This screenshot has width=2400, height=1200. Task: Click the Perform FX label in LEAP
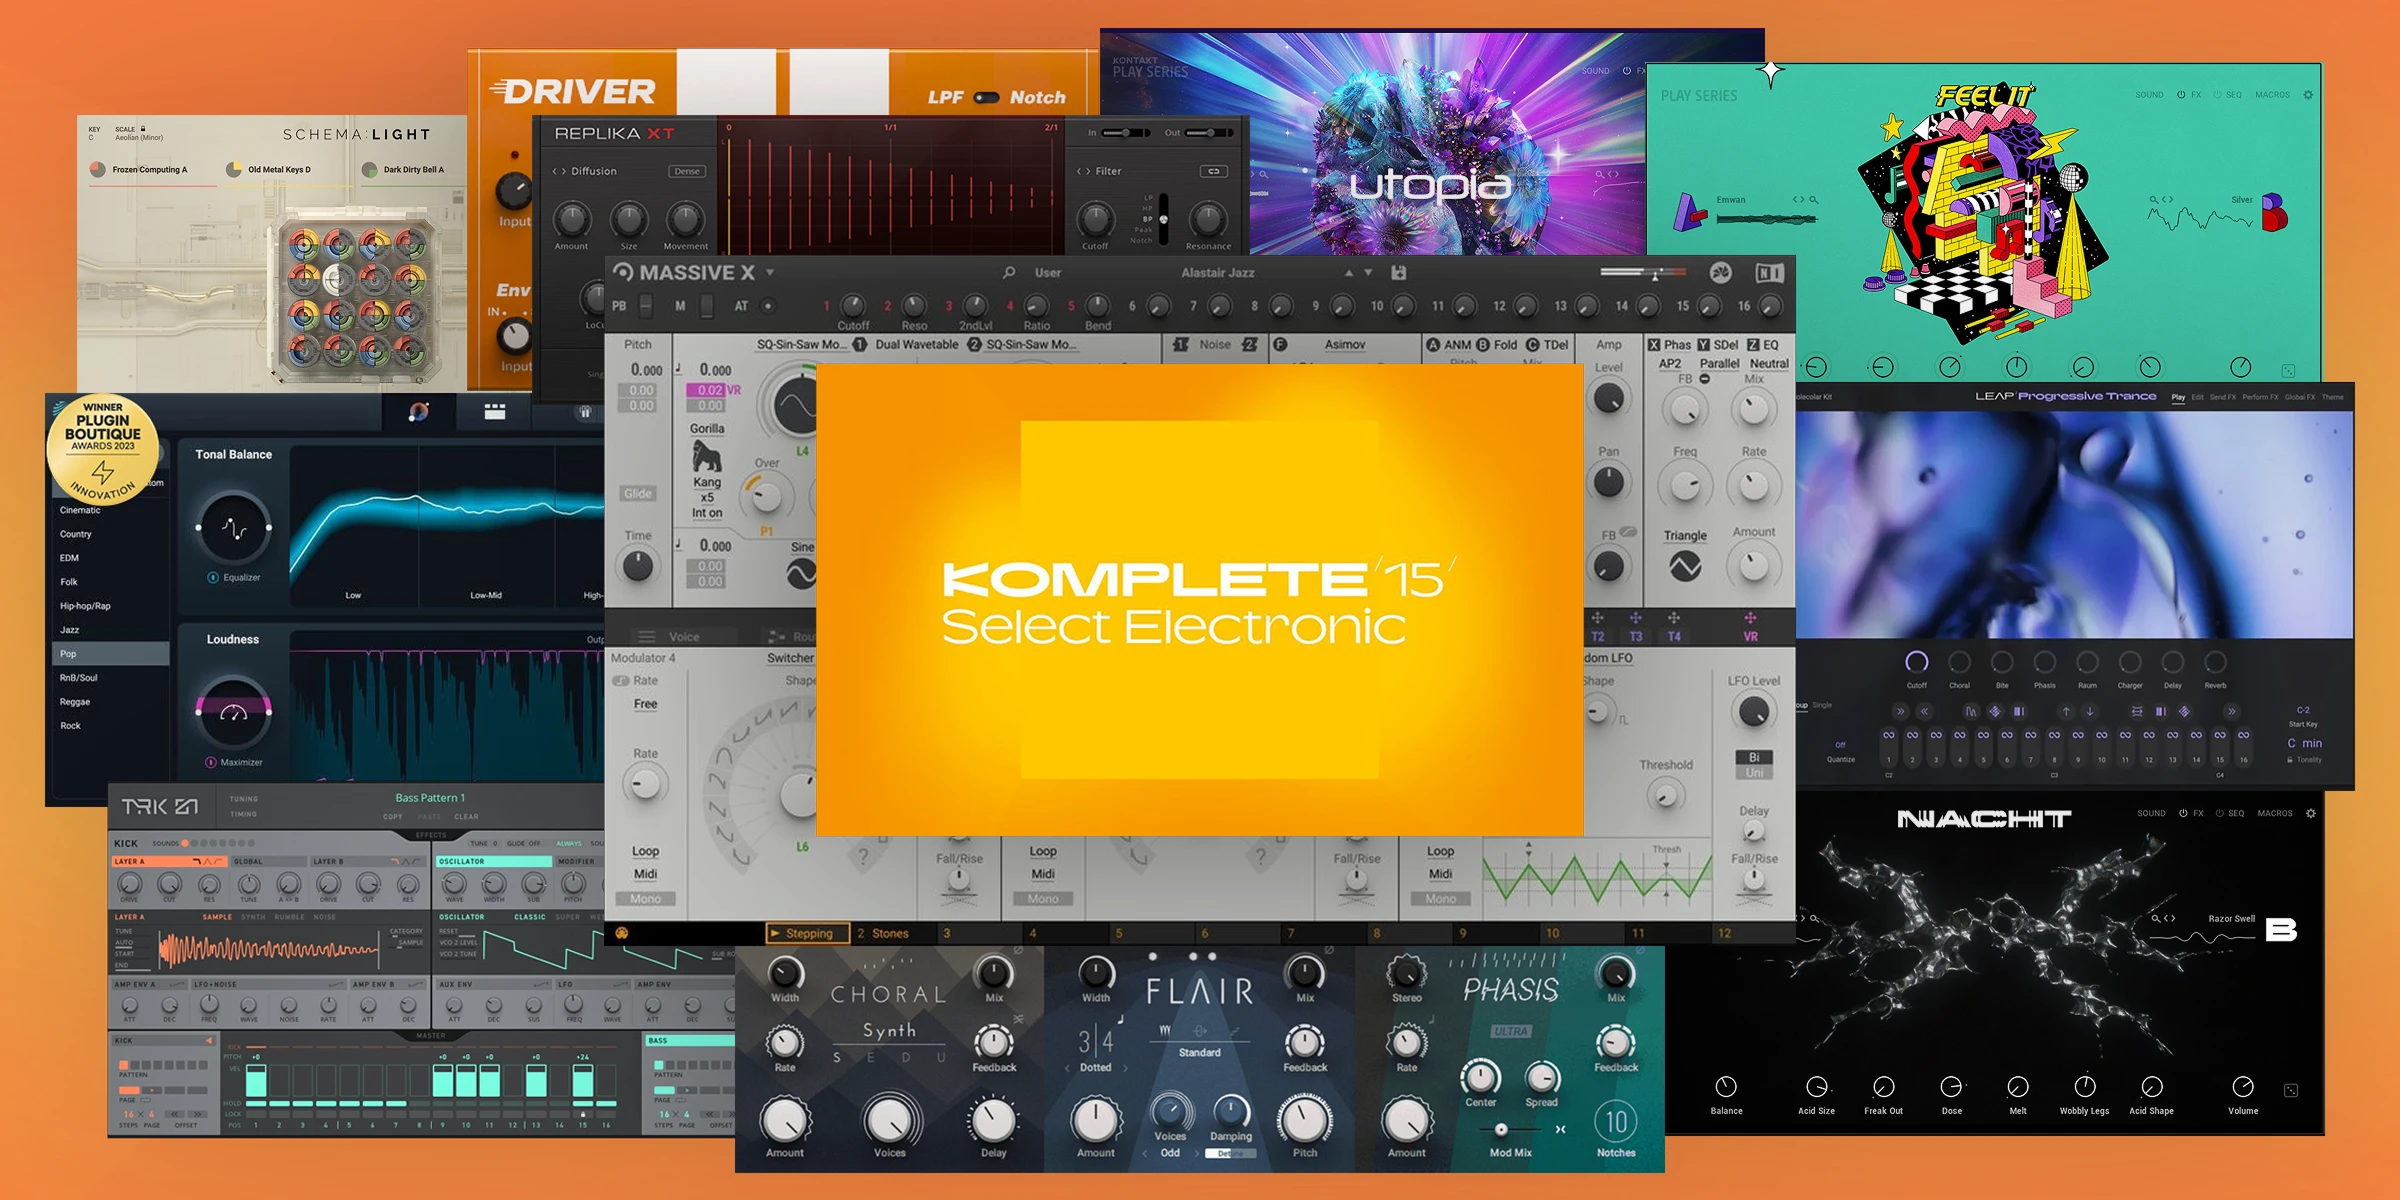coord(2260,397)
